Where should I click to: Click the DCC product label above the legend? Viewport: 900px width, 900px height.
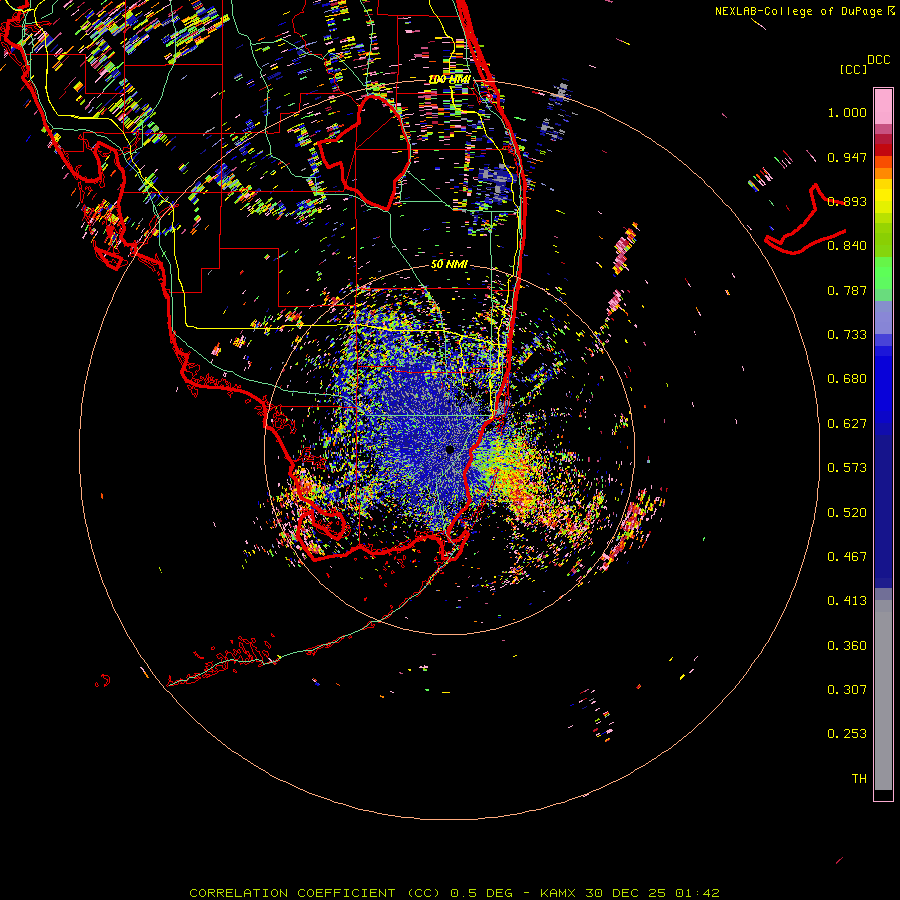pyautogui.click(x=878, y=60)
